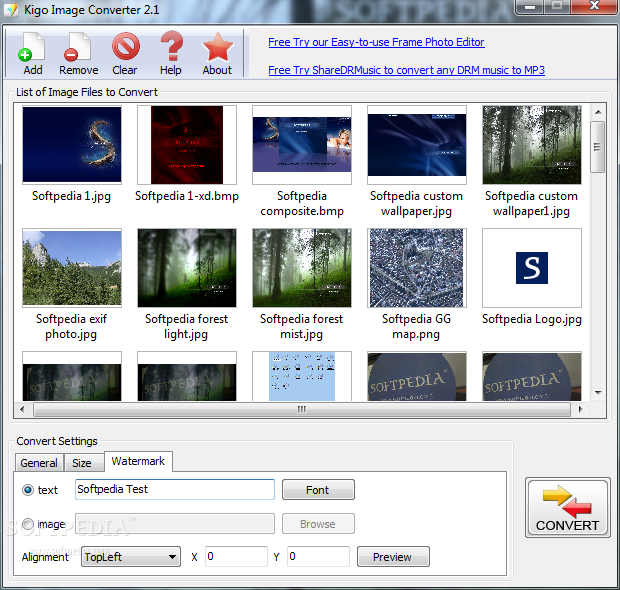Select the Softpedia 1.jpg thumbnail
Screen dimensions: 620x590
[x=72, y=145]
